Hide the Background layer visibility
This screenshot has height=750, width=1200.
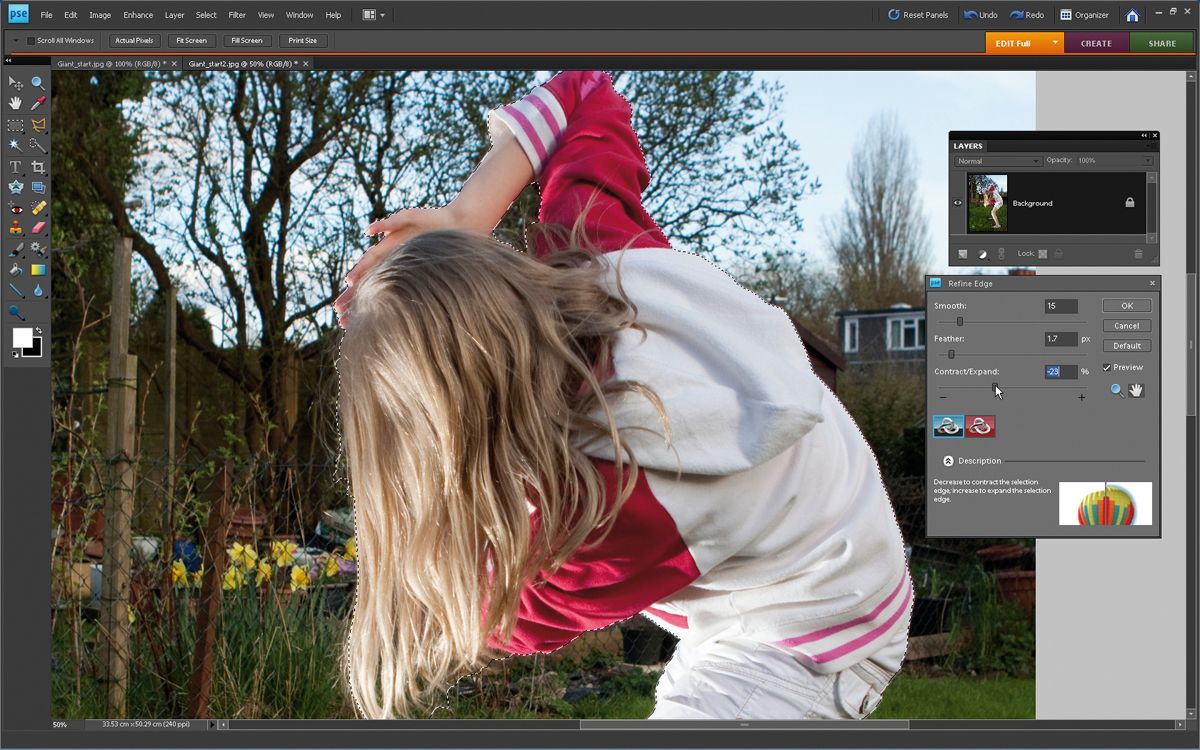click(957, 203)
